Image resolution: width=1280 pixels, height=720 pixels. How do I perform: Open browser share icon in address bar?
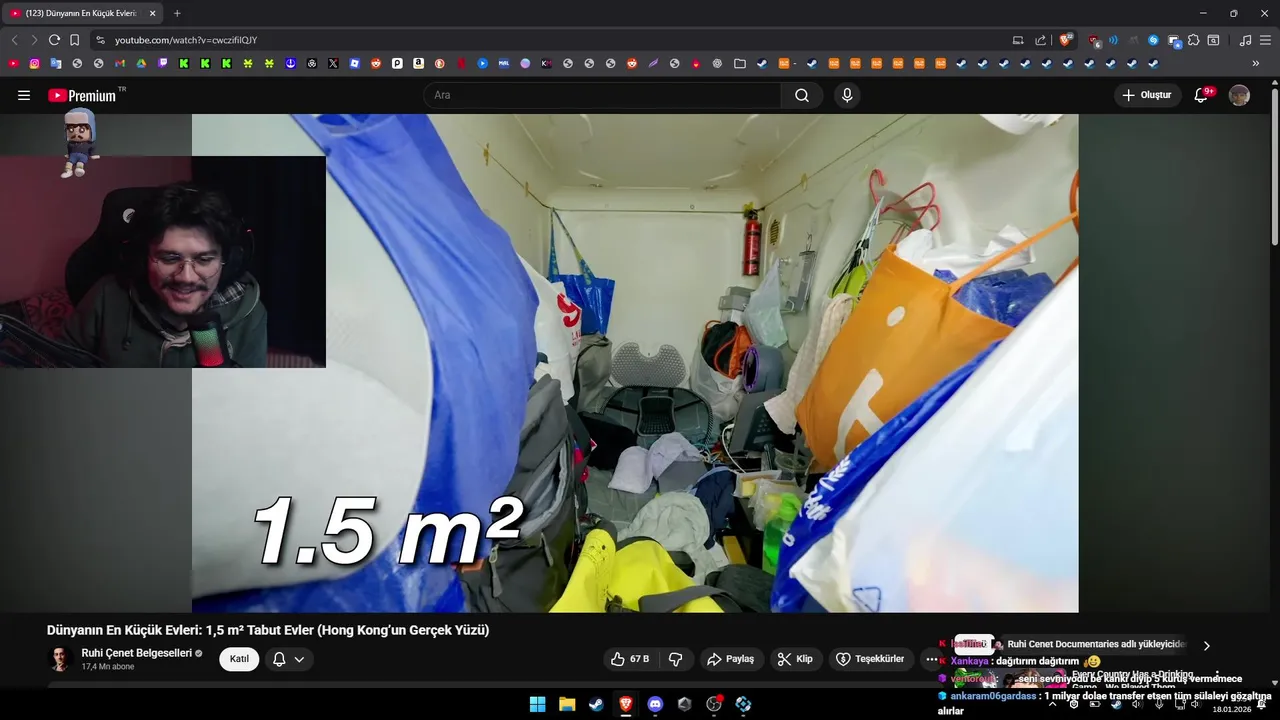[x=1041, y=40]
